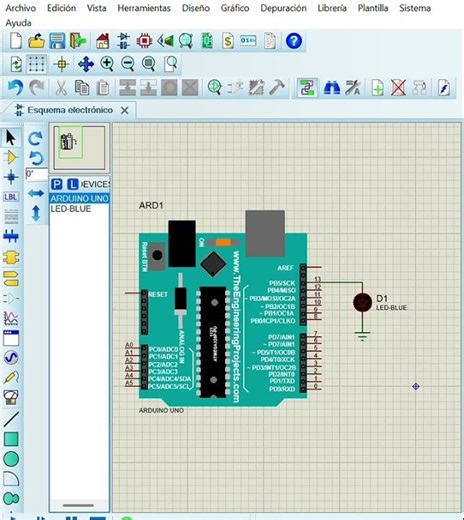Click the Redo arrow icon

(36, 88)
